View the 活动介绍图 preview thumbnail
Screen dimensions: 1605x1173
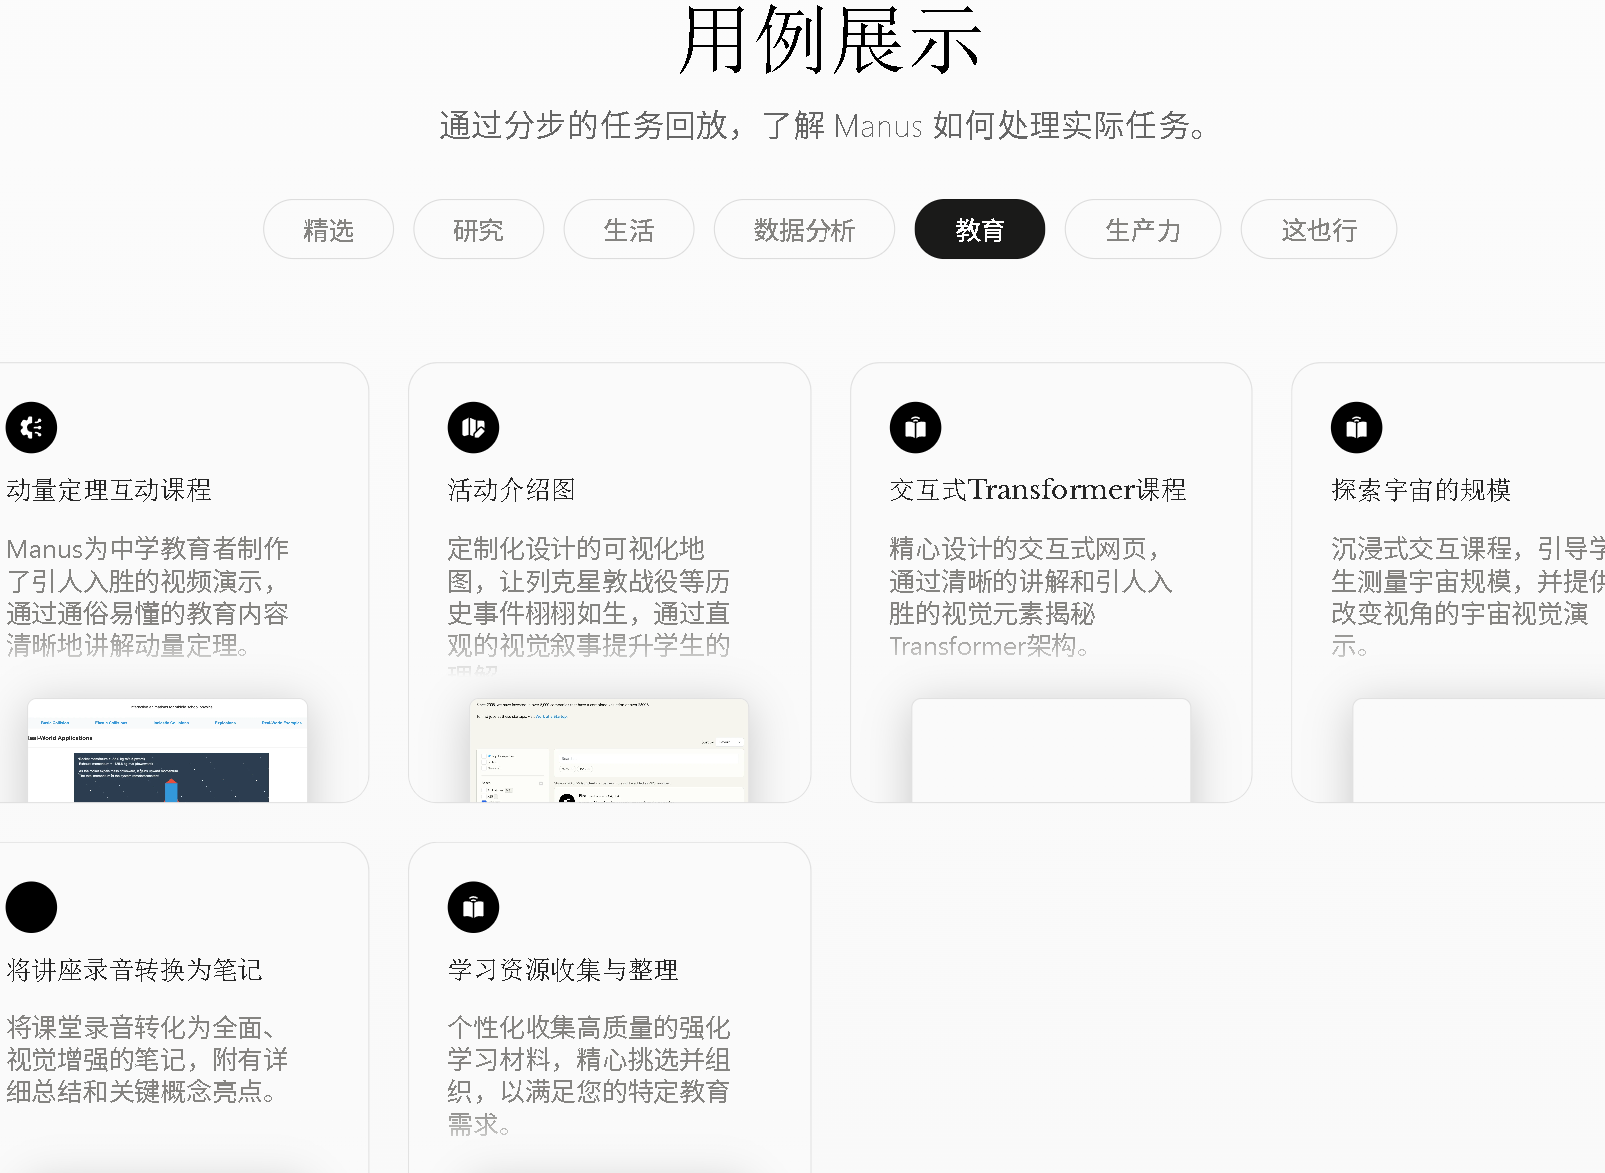(x=609, y=750)
